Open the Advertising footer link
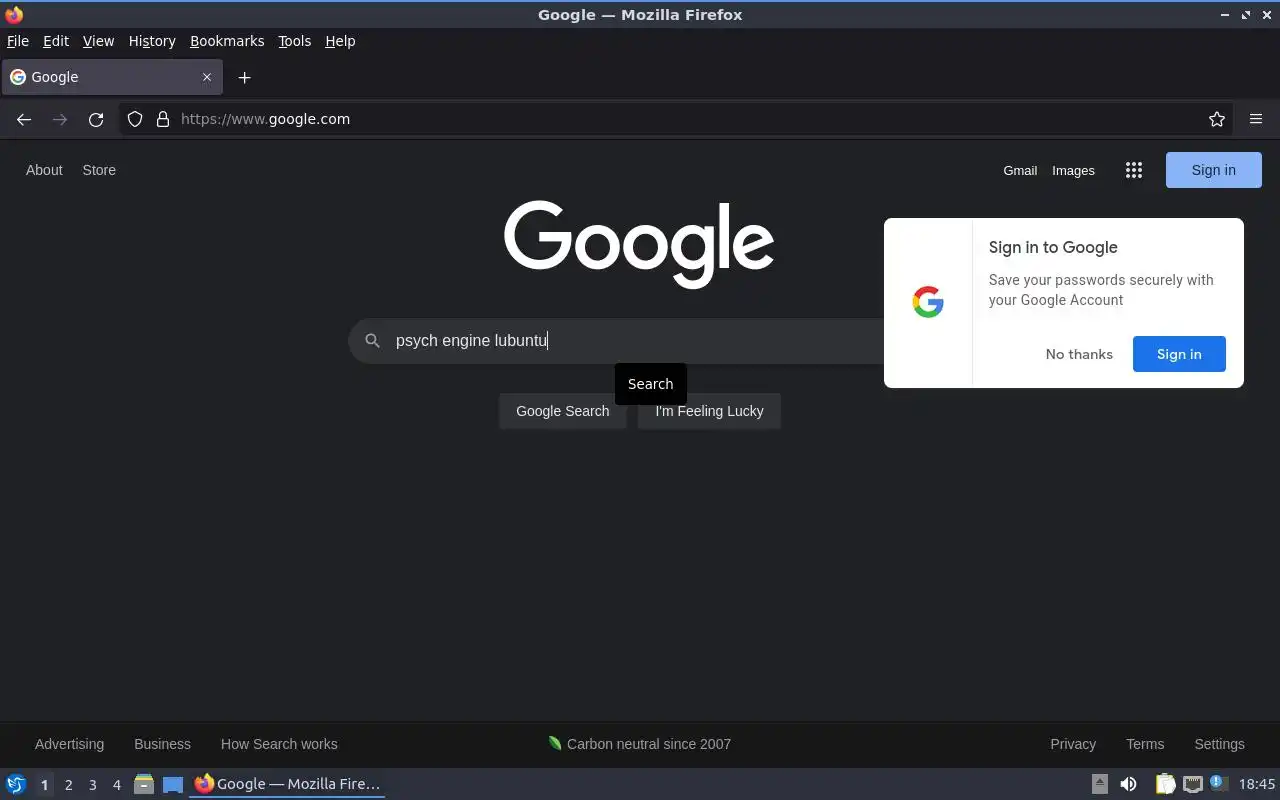Viewport: 1280px width, 800px height. pyautogui.click(x=69, y=744)
